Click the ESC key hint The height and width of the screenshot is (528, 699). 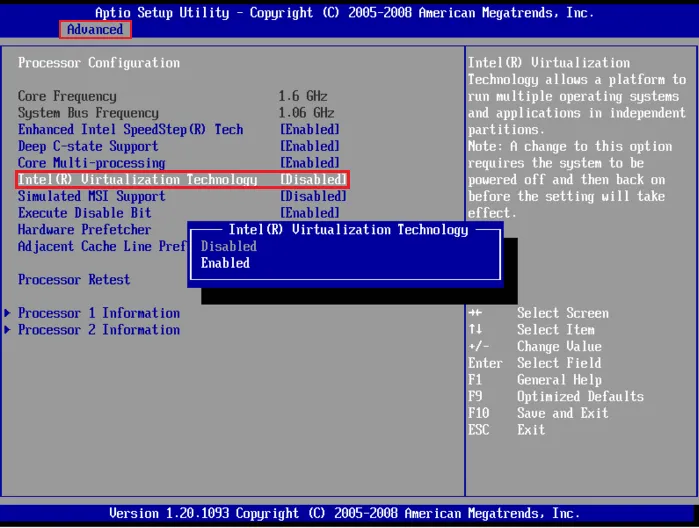479,430
